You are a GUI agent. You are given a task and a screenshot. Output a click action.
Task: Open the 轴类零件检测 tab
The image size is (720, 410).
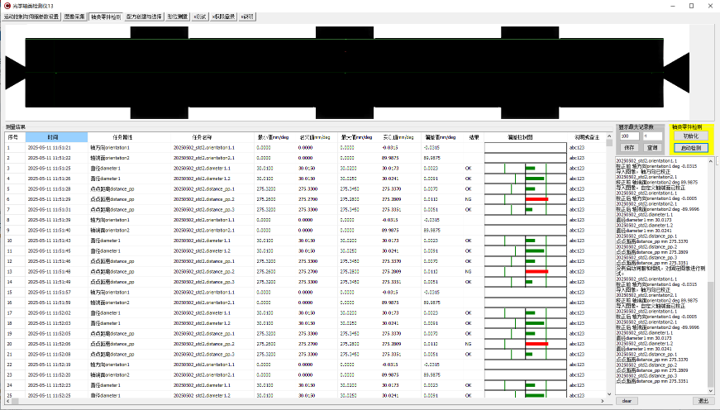pos(106,17)
